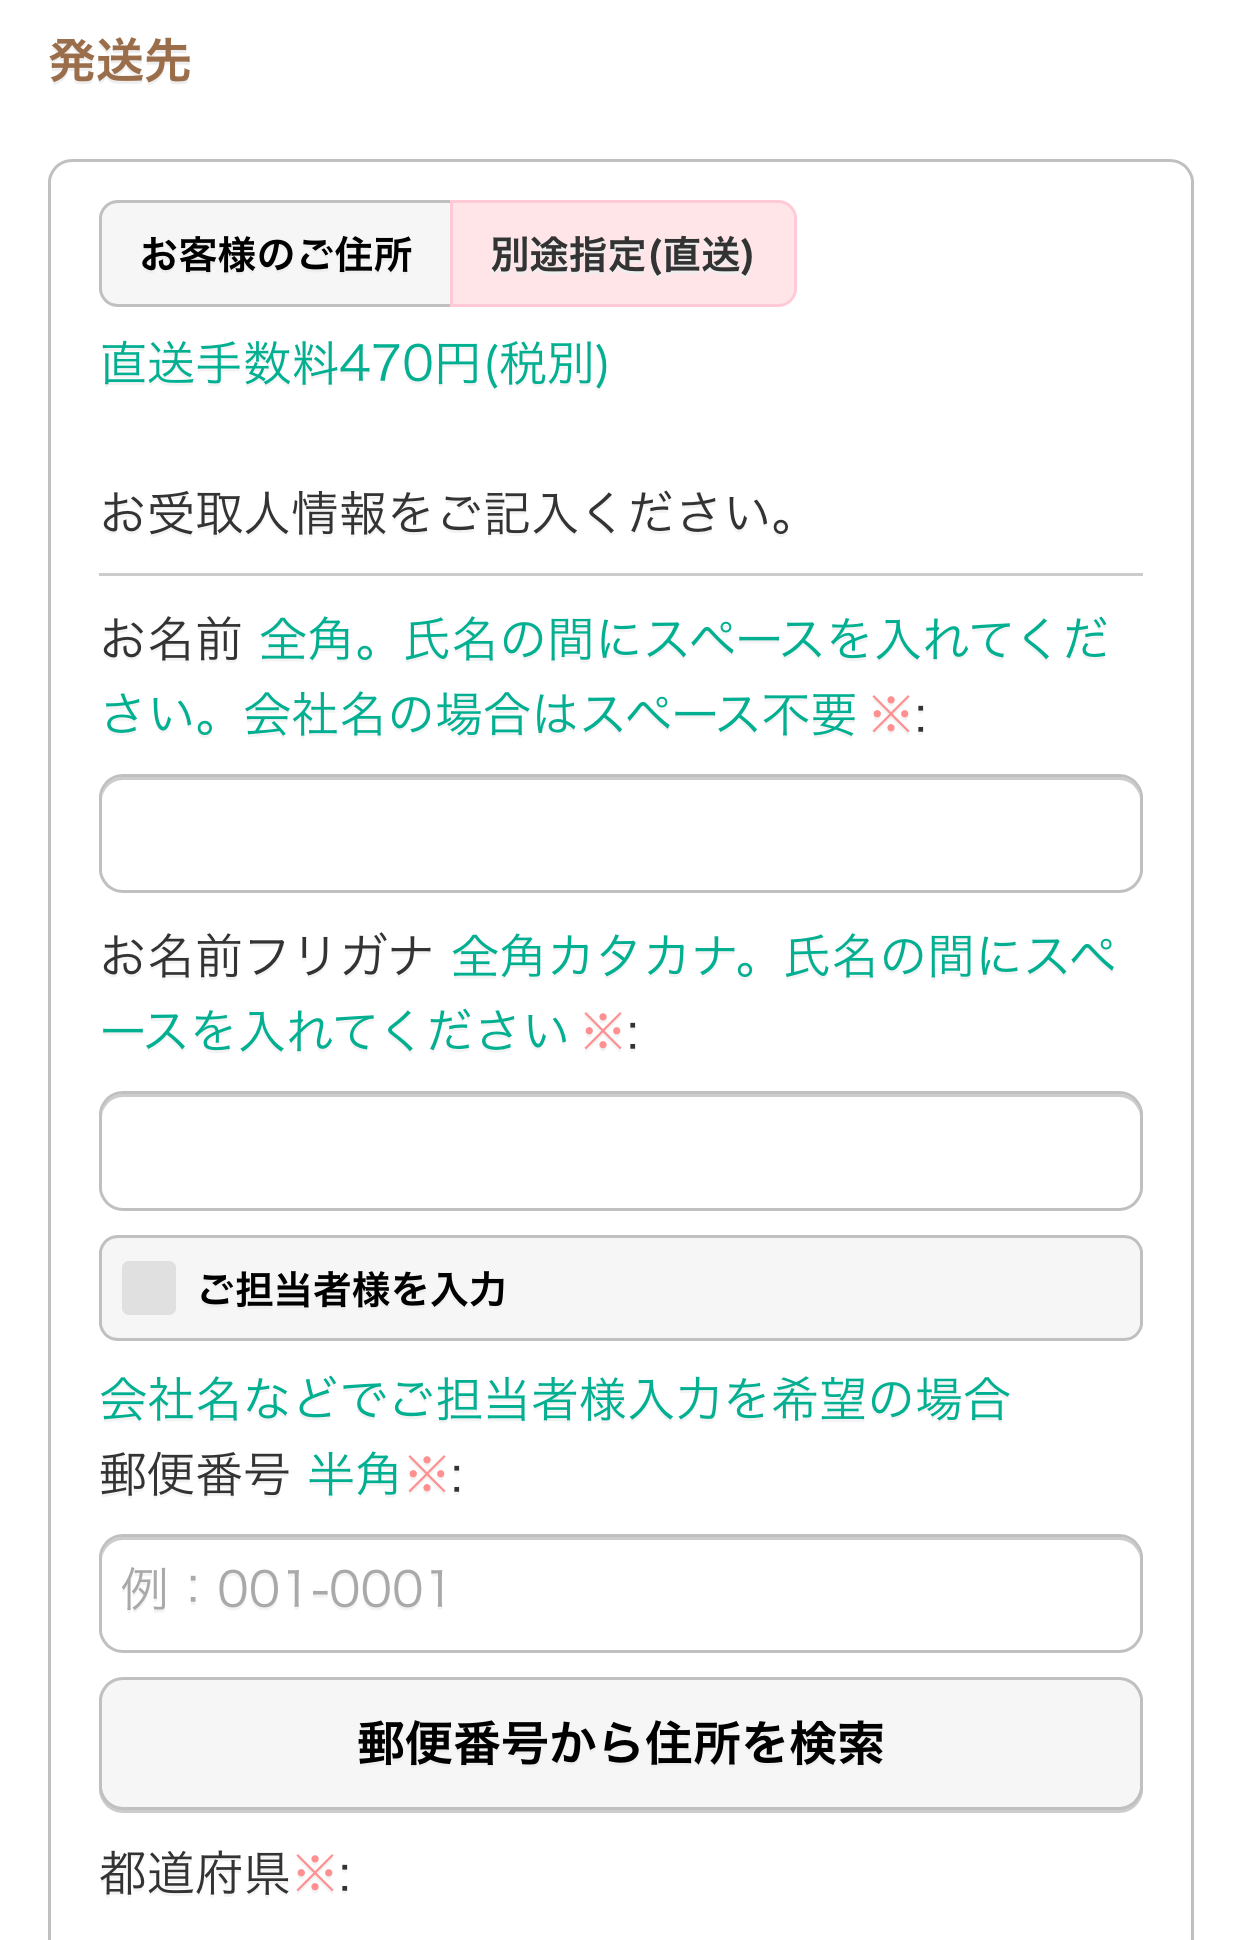Image resolution: width=1242 pixels, height=1940 pixels.
Task: Click the required ※ mark after 入れてください
Action: tap(603, 1031)
